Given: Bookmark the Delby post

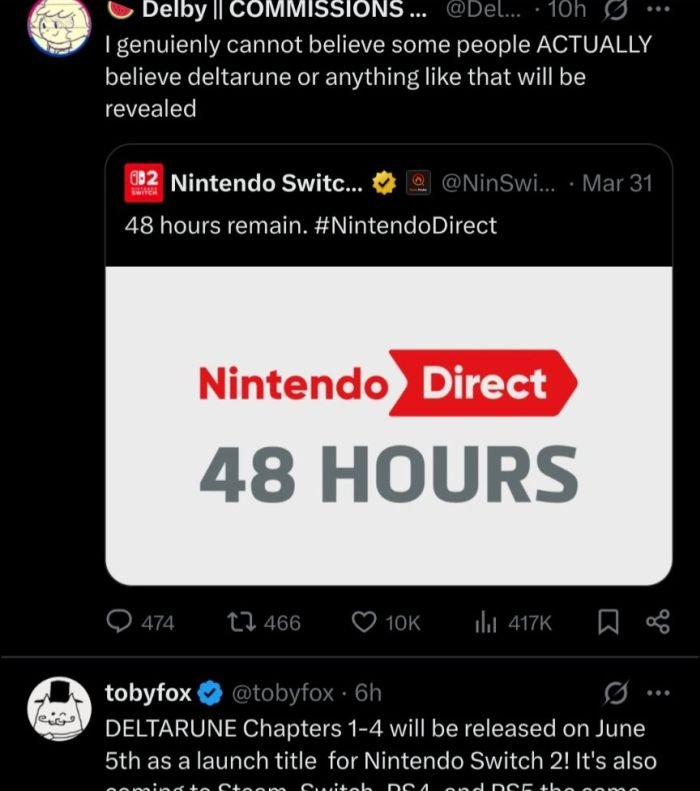Looking at the screenshot, I should point(606,622).
